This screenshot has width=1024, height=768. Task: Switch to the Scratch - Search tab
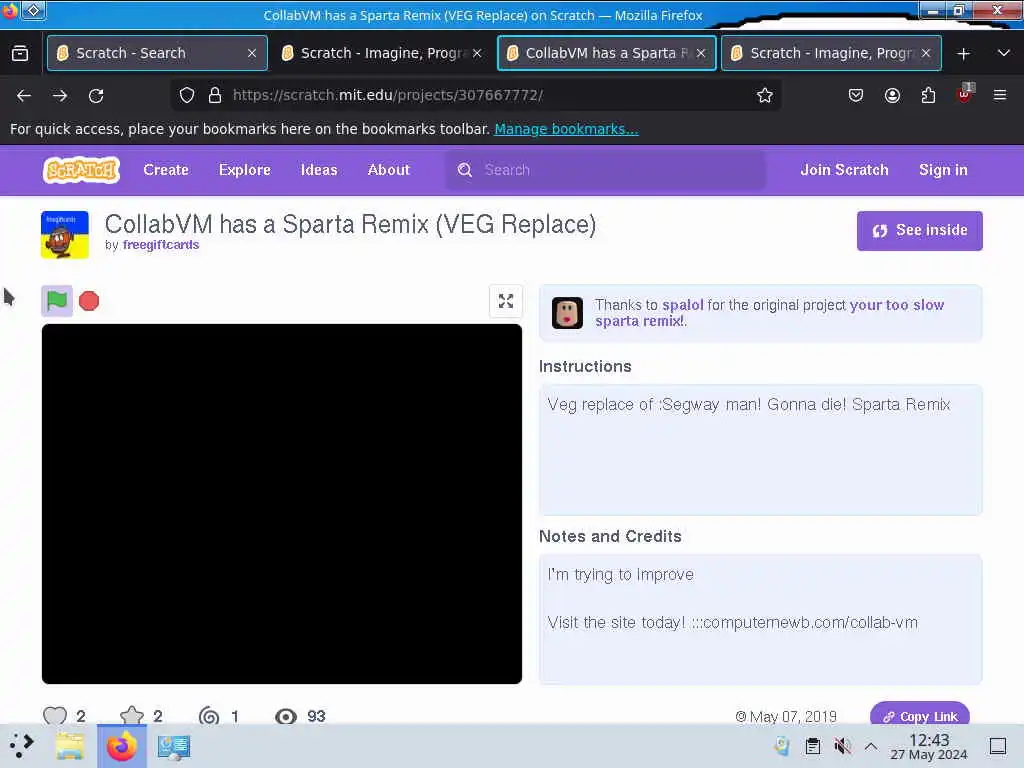(157, 53)
